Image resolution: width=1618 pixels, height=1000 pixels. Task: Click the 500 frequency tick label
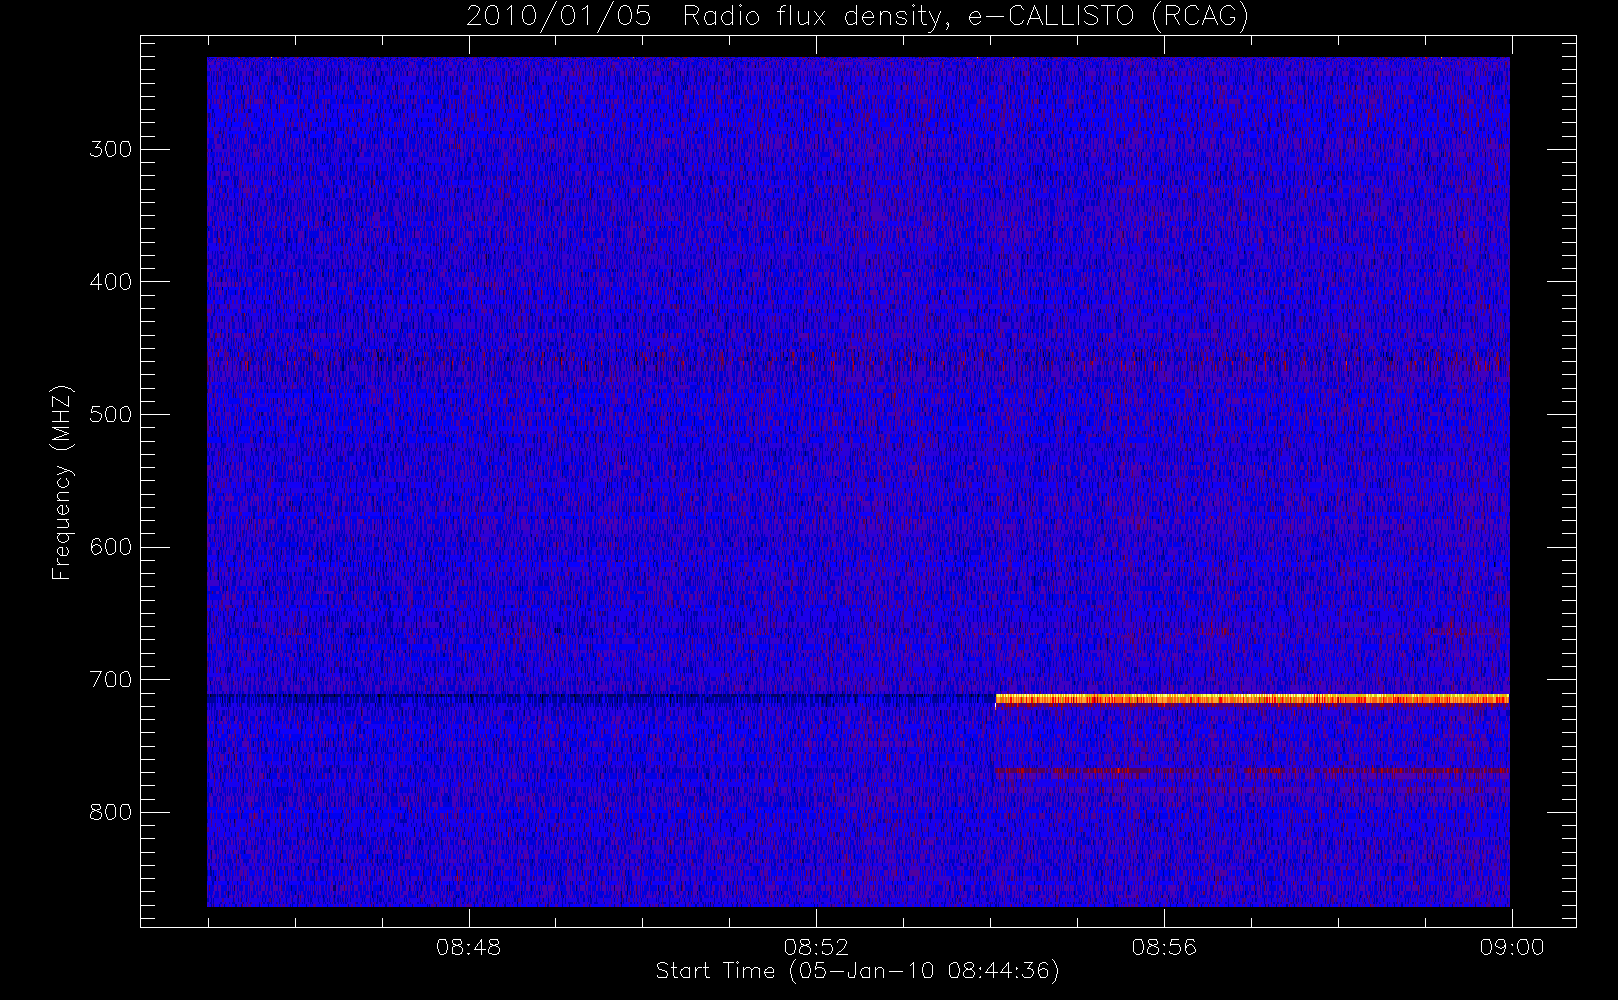110,415
